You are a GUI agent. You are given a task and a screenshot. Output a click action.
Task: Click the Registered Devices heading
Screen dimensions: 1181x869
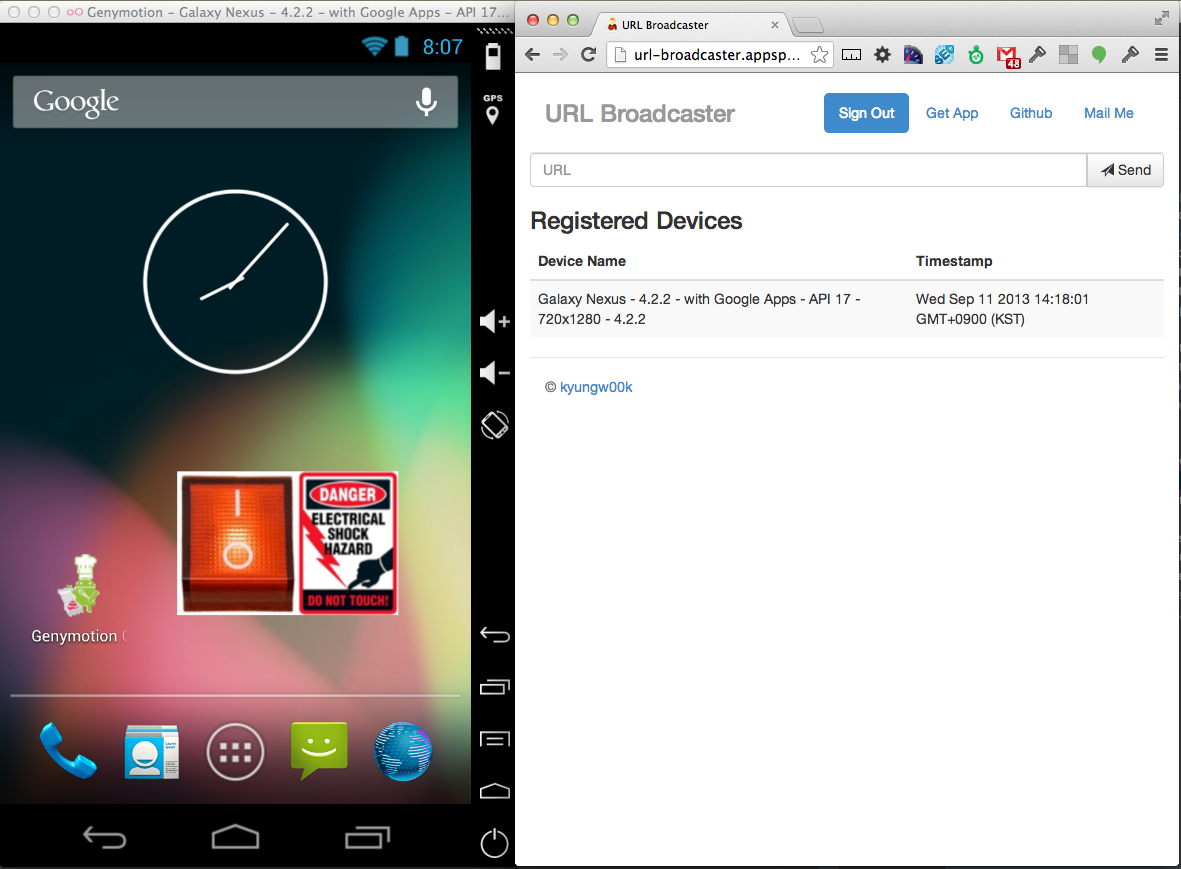(x=636, y=221)
